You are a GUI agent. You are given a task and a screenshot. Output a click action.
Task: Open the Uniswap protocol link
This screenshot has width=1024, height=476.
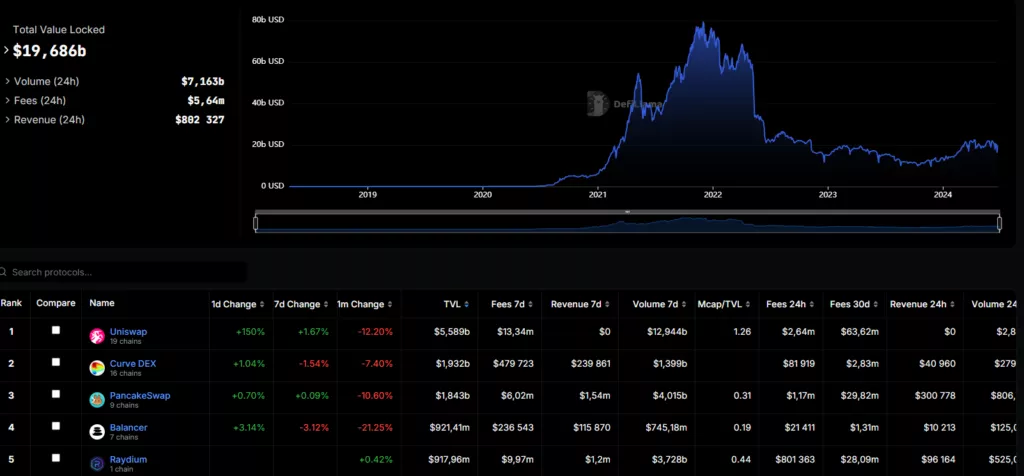[x=129, y=332]
